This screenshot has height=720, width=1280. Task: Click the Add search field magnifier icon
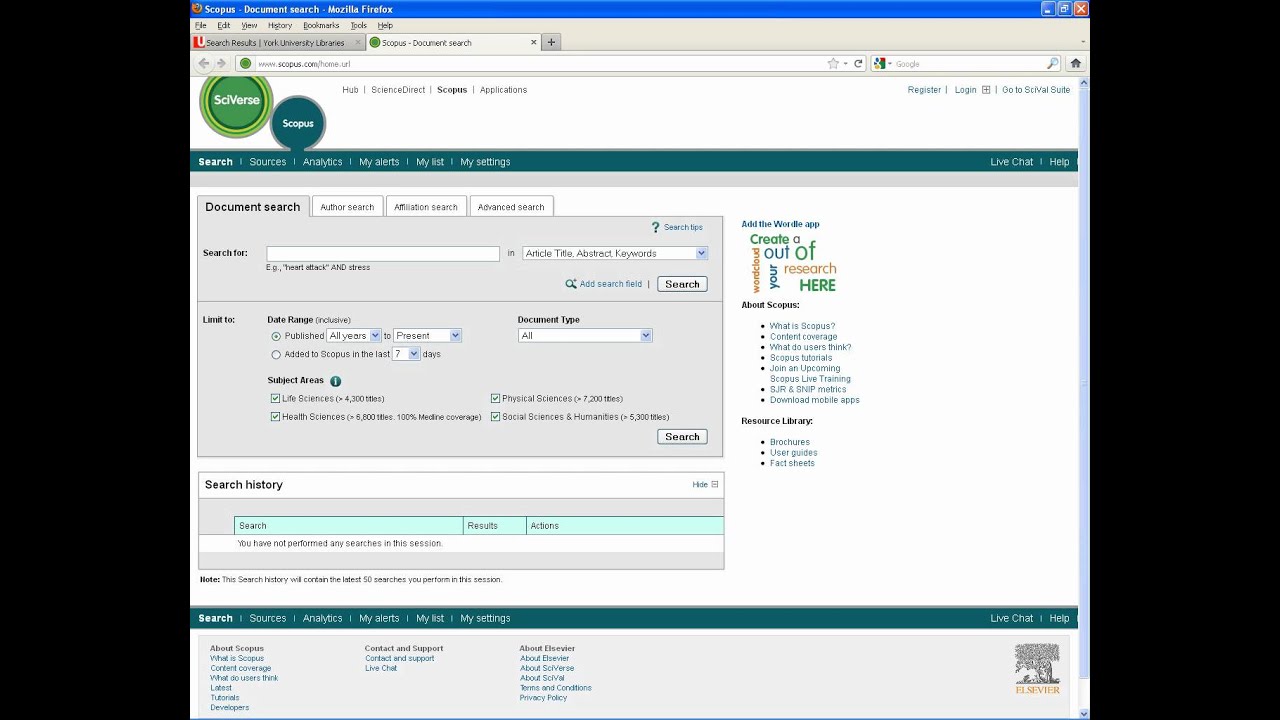571,284
